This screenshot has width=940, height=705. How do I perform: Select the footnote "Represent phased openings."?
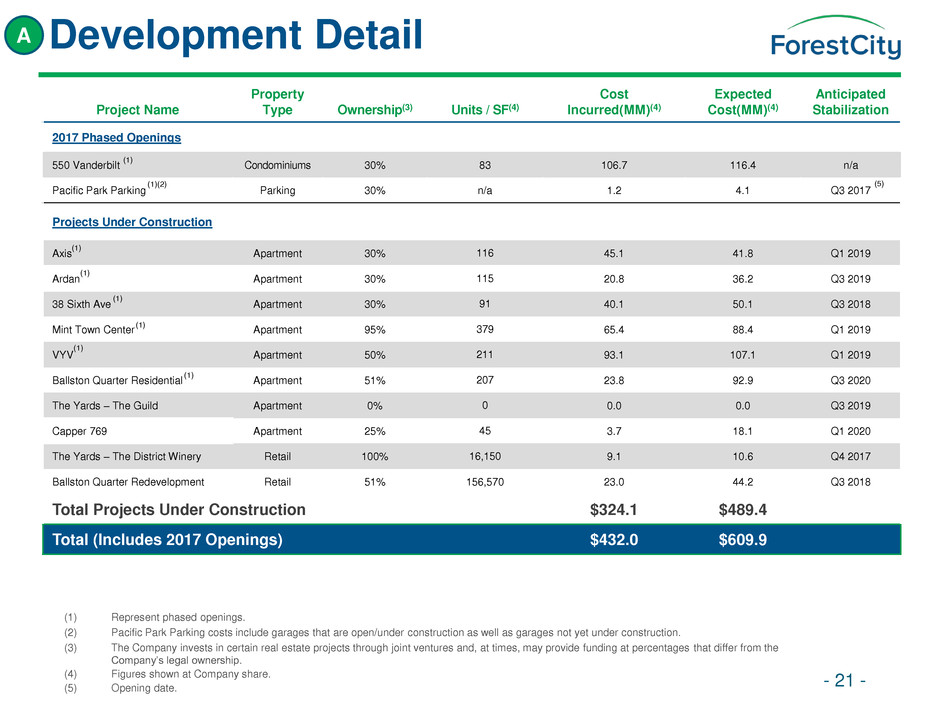click(x=178, y=617)
